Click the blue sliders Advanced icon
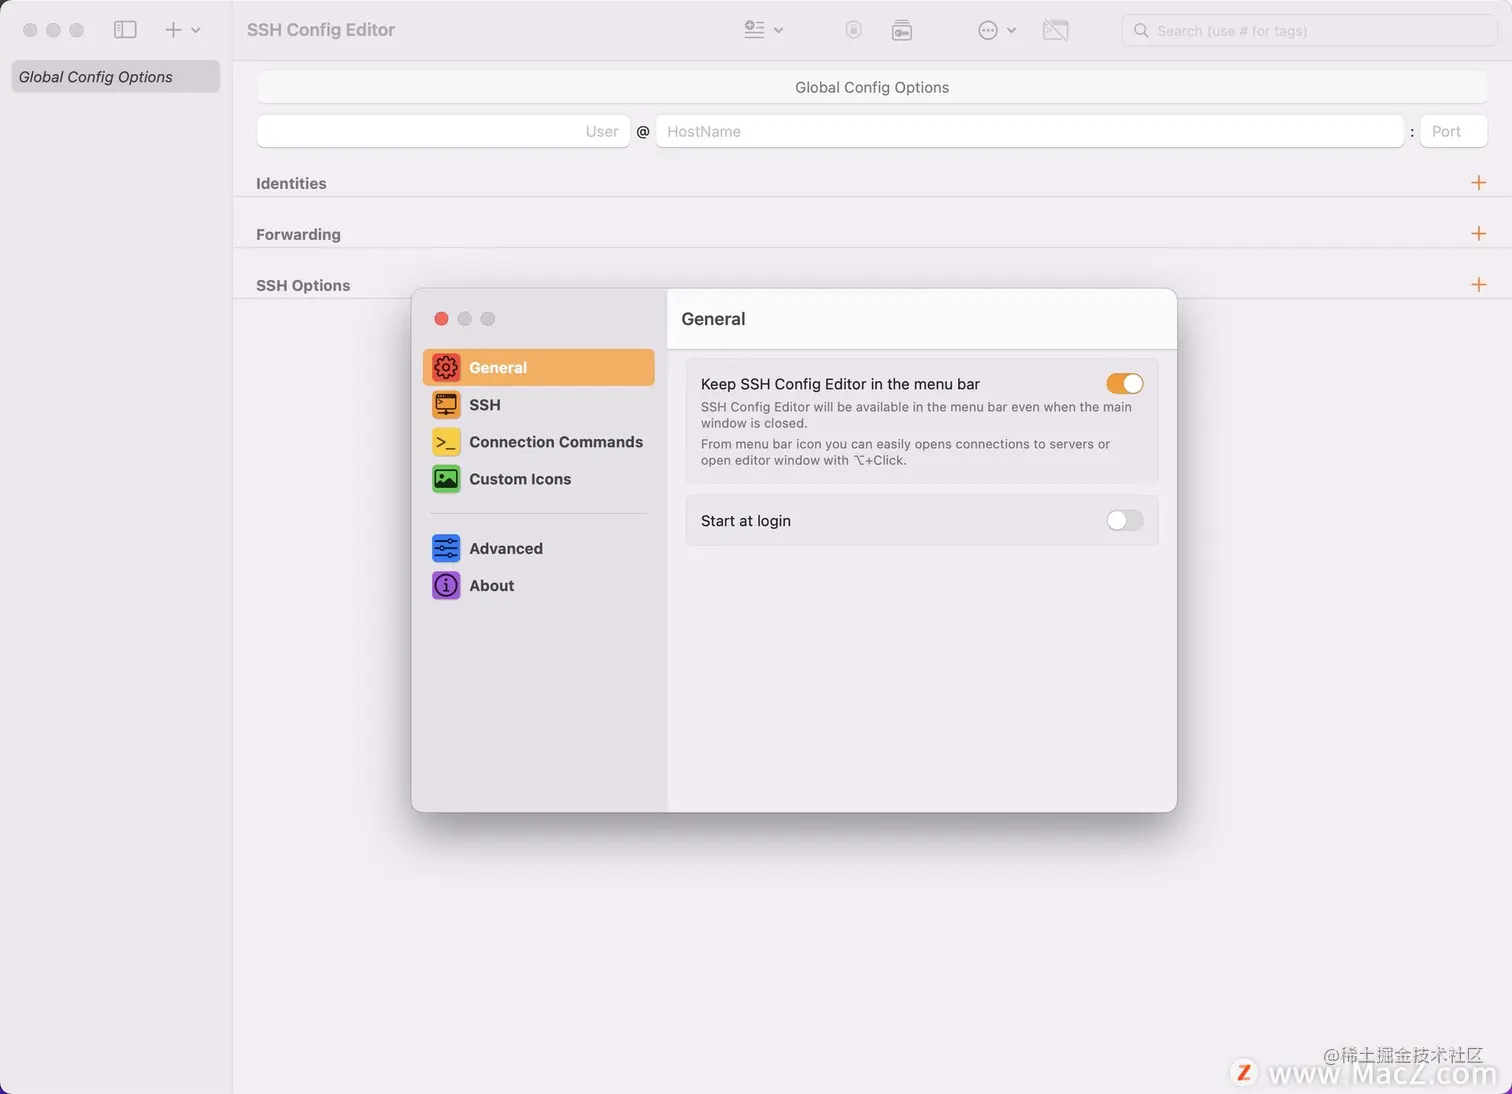1512x1094 pixels. 446,548
